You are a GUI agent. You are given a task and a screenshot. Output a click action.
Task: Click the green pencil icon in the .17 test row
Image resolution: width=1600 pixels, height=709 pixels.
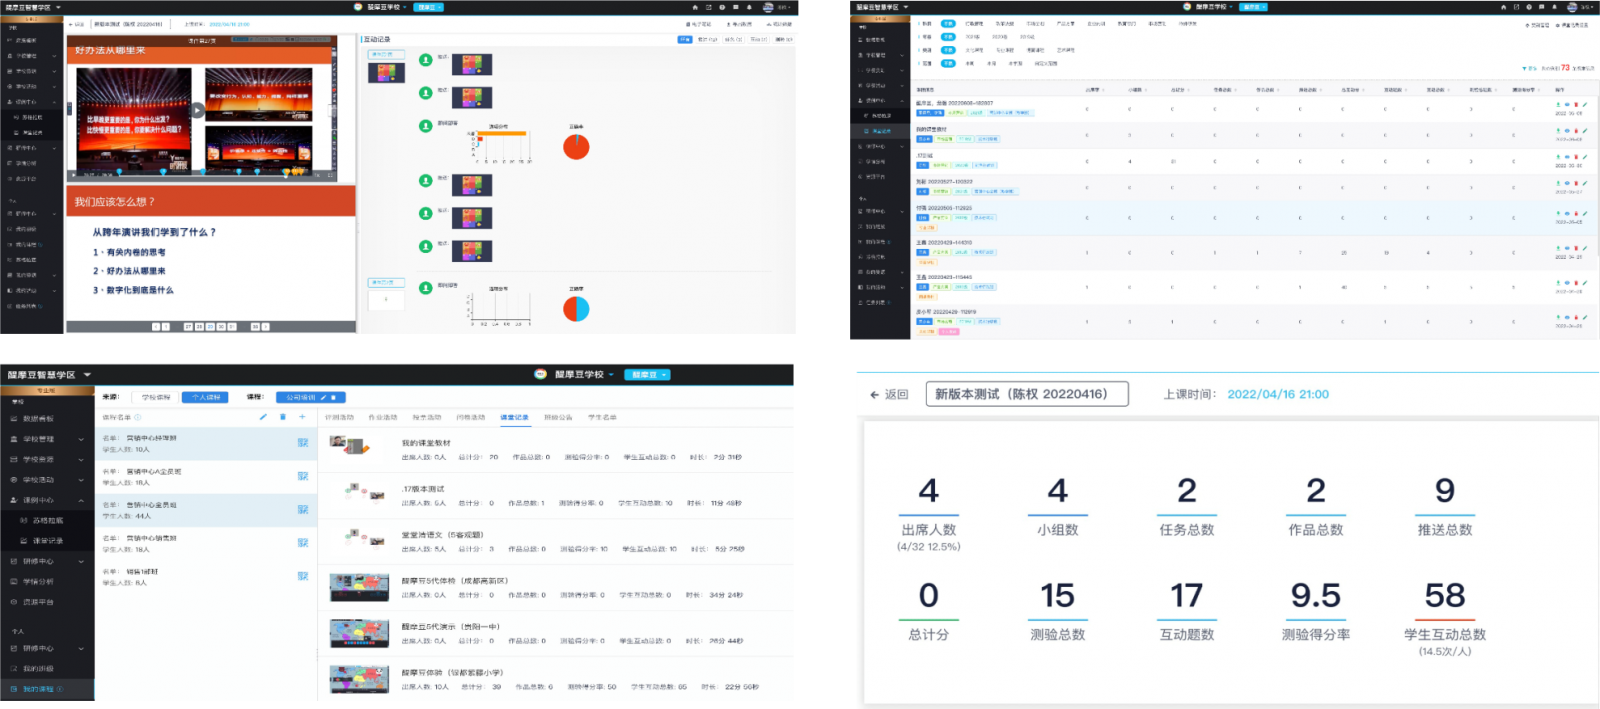pyautogui.click(x=1585, y=157)
